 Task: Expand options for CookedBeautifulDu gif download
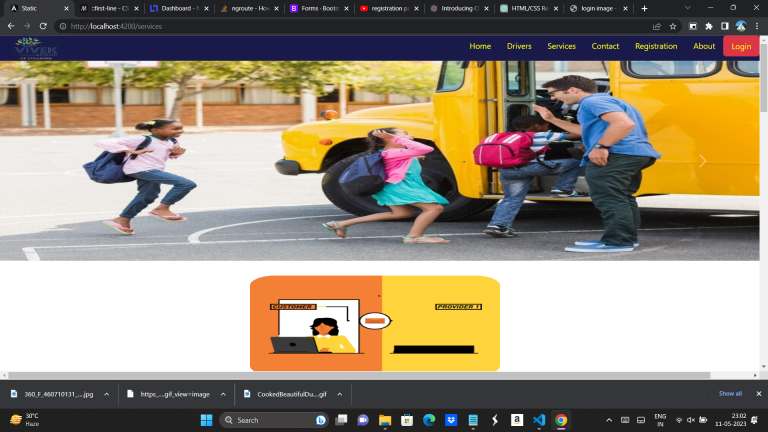pos(340,394)
